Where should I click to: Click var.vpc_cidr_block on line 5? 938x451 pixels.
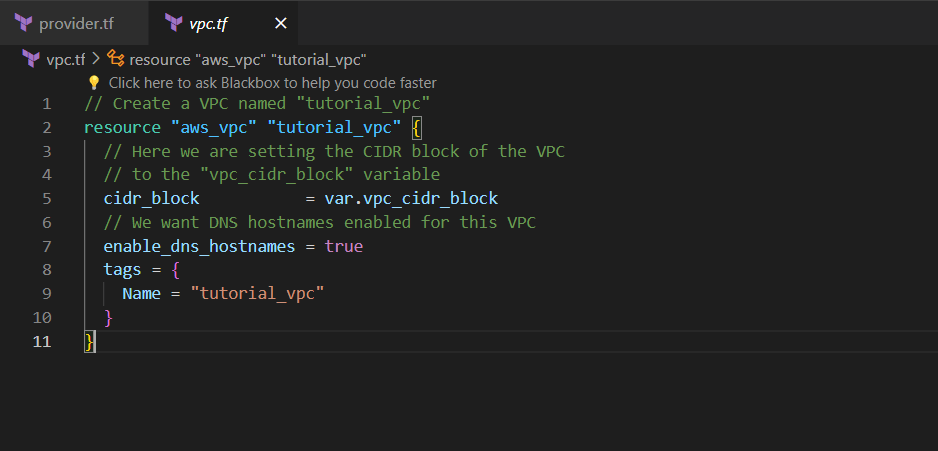410,199
